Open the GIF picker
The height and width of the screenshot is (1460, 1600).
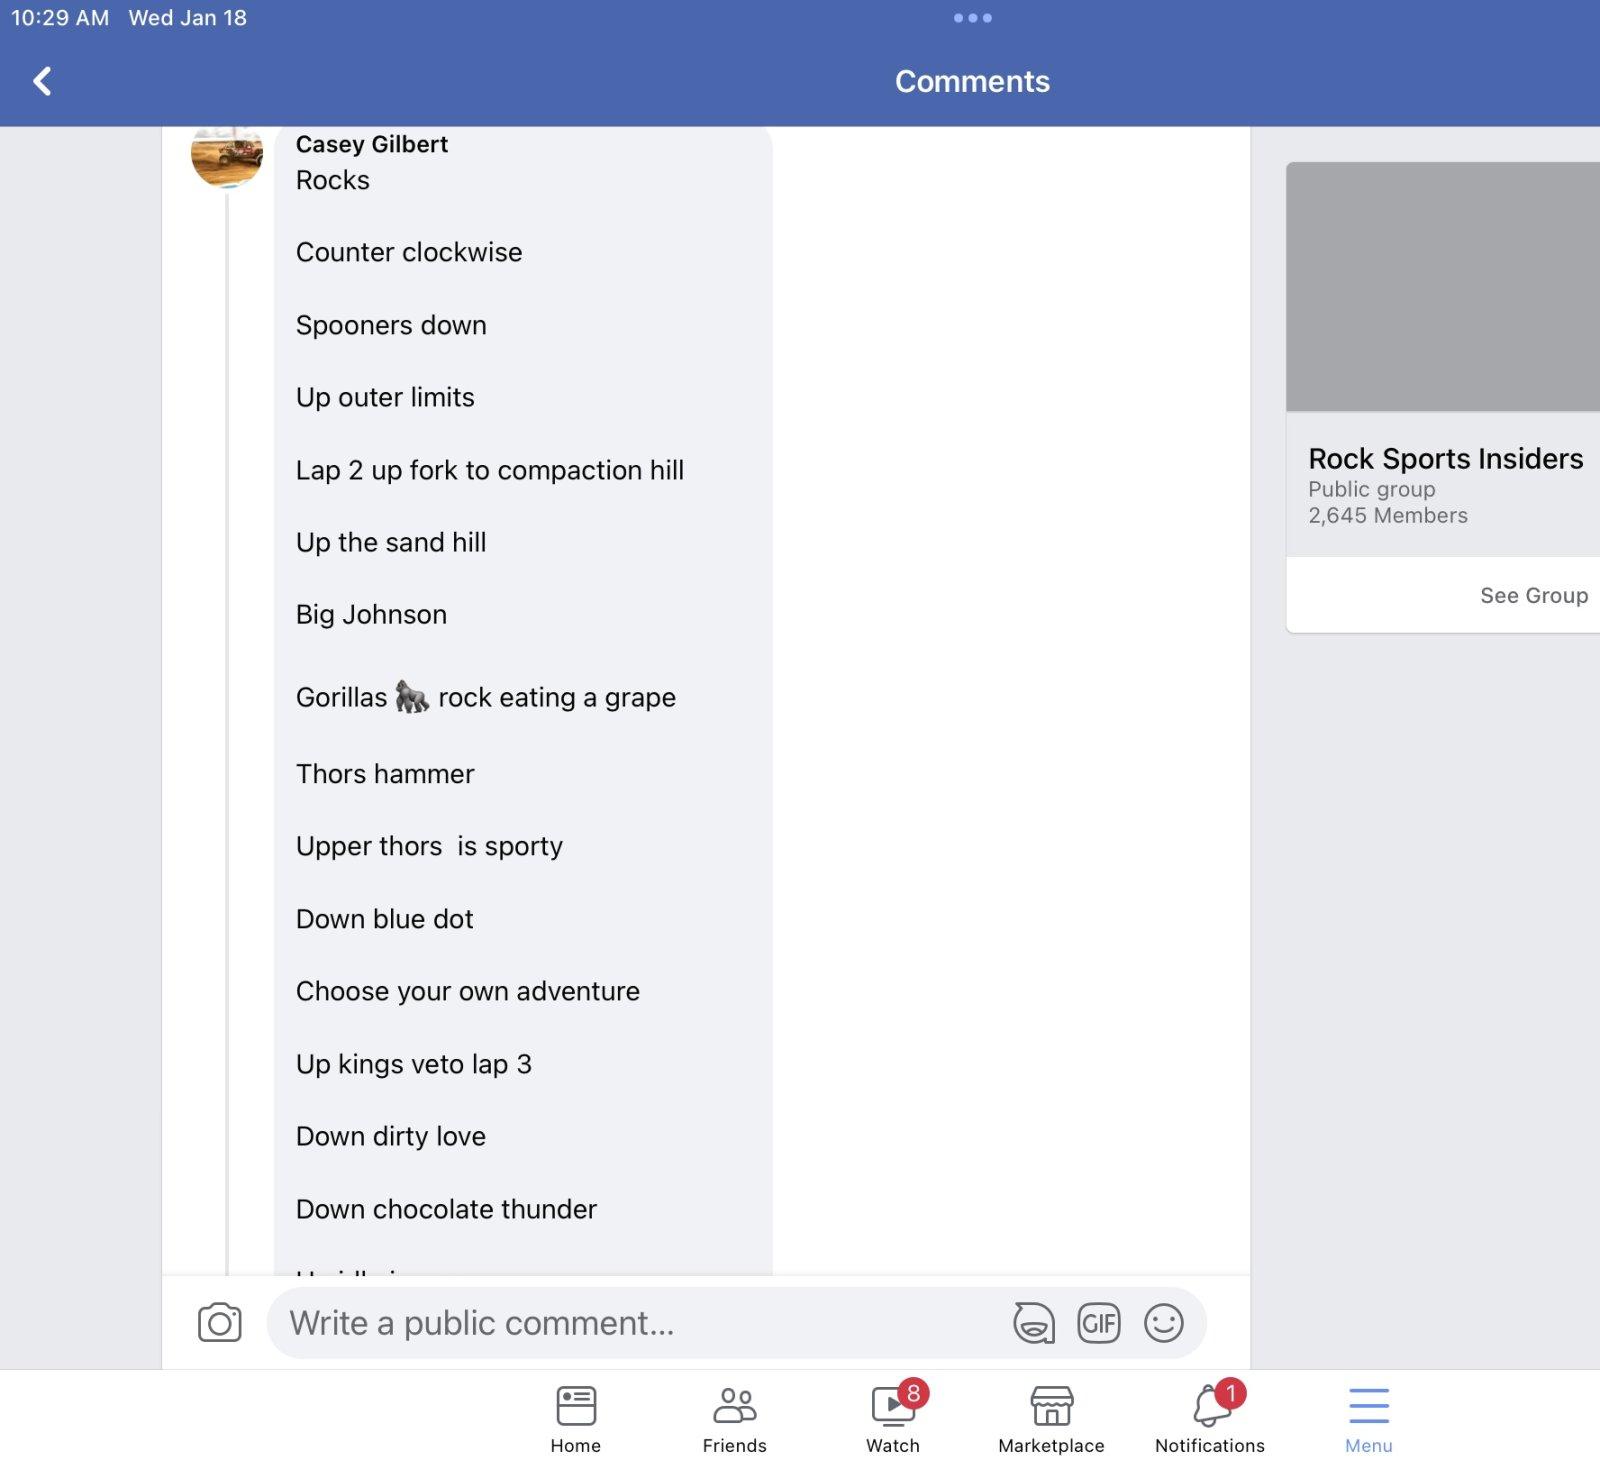1098,1323
